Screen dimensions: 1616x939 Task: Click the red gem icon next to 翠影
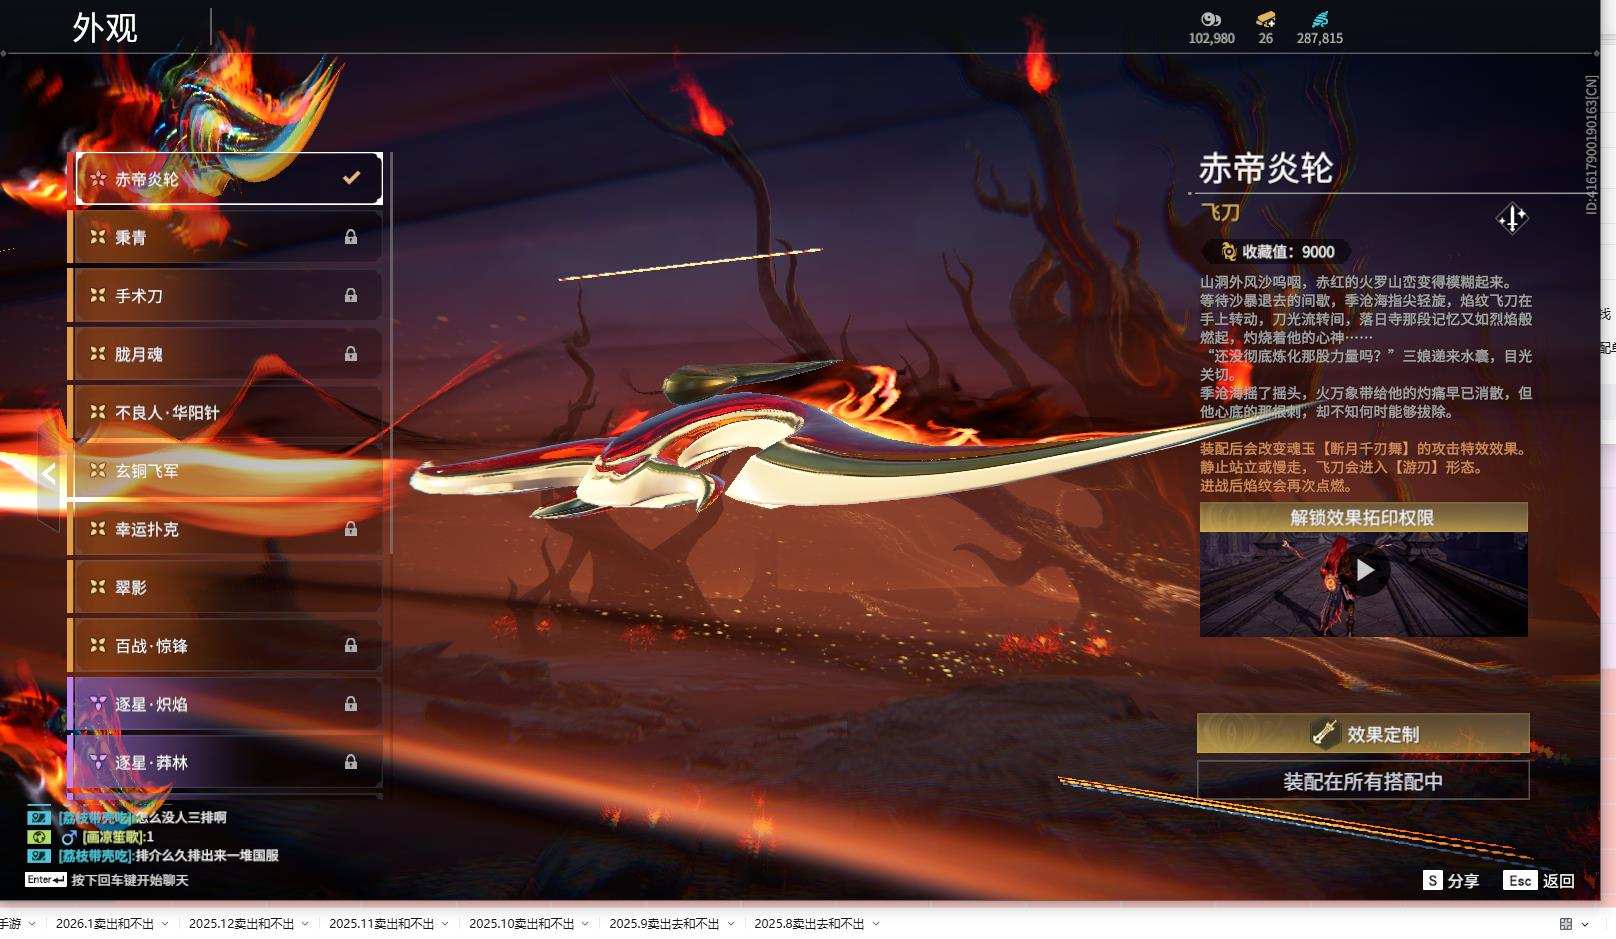tap(97, 587)
